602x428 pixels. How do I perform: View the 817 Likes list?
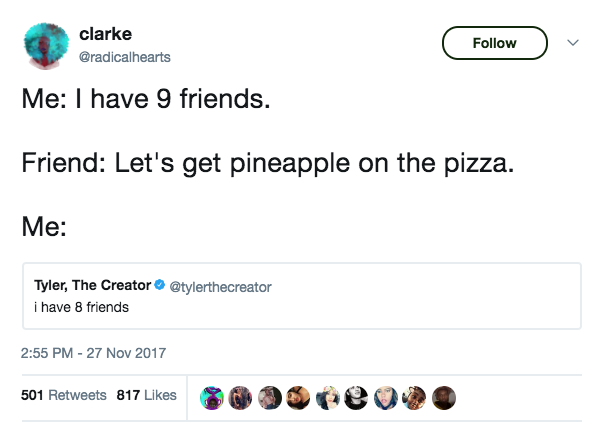(x=147, y=395)
